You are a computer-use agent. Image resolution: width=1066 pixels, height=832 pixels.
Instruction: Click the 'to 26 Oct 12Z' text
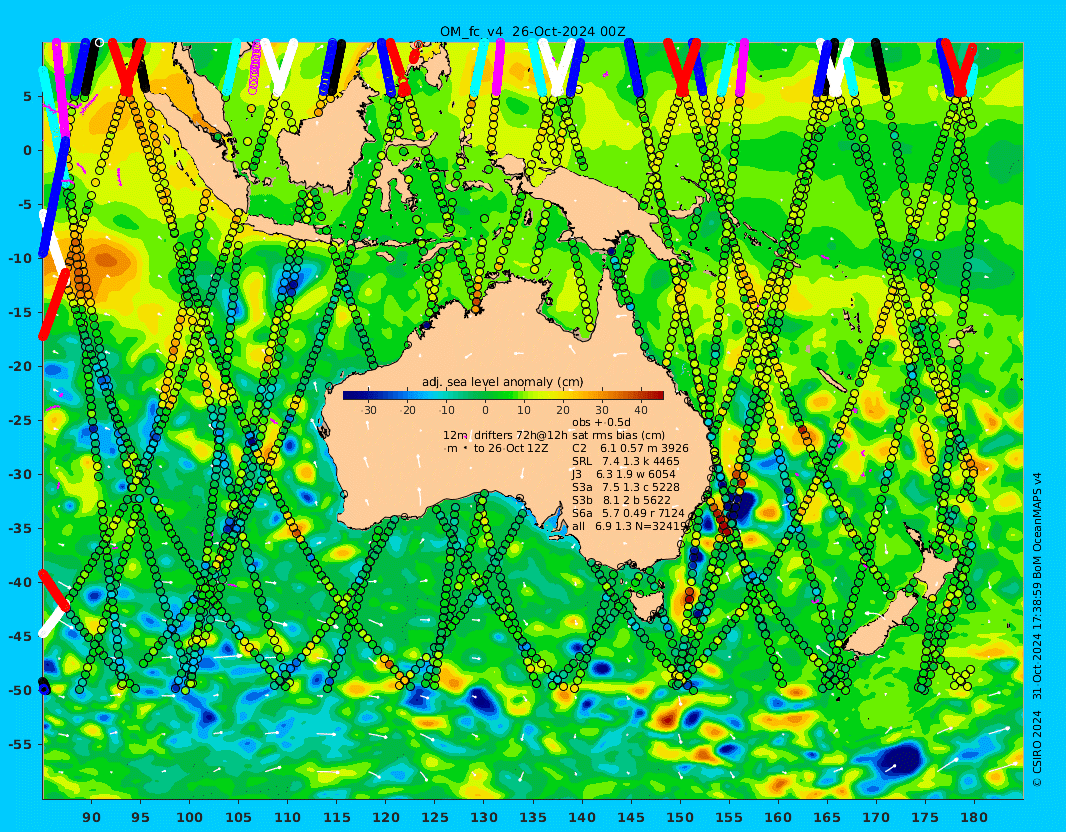click(511, 448)
